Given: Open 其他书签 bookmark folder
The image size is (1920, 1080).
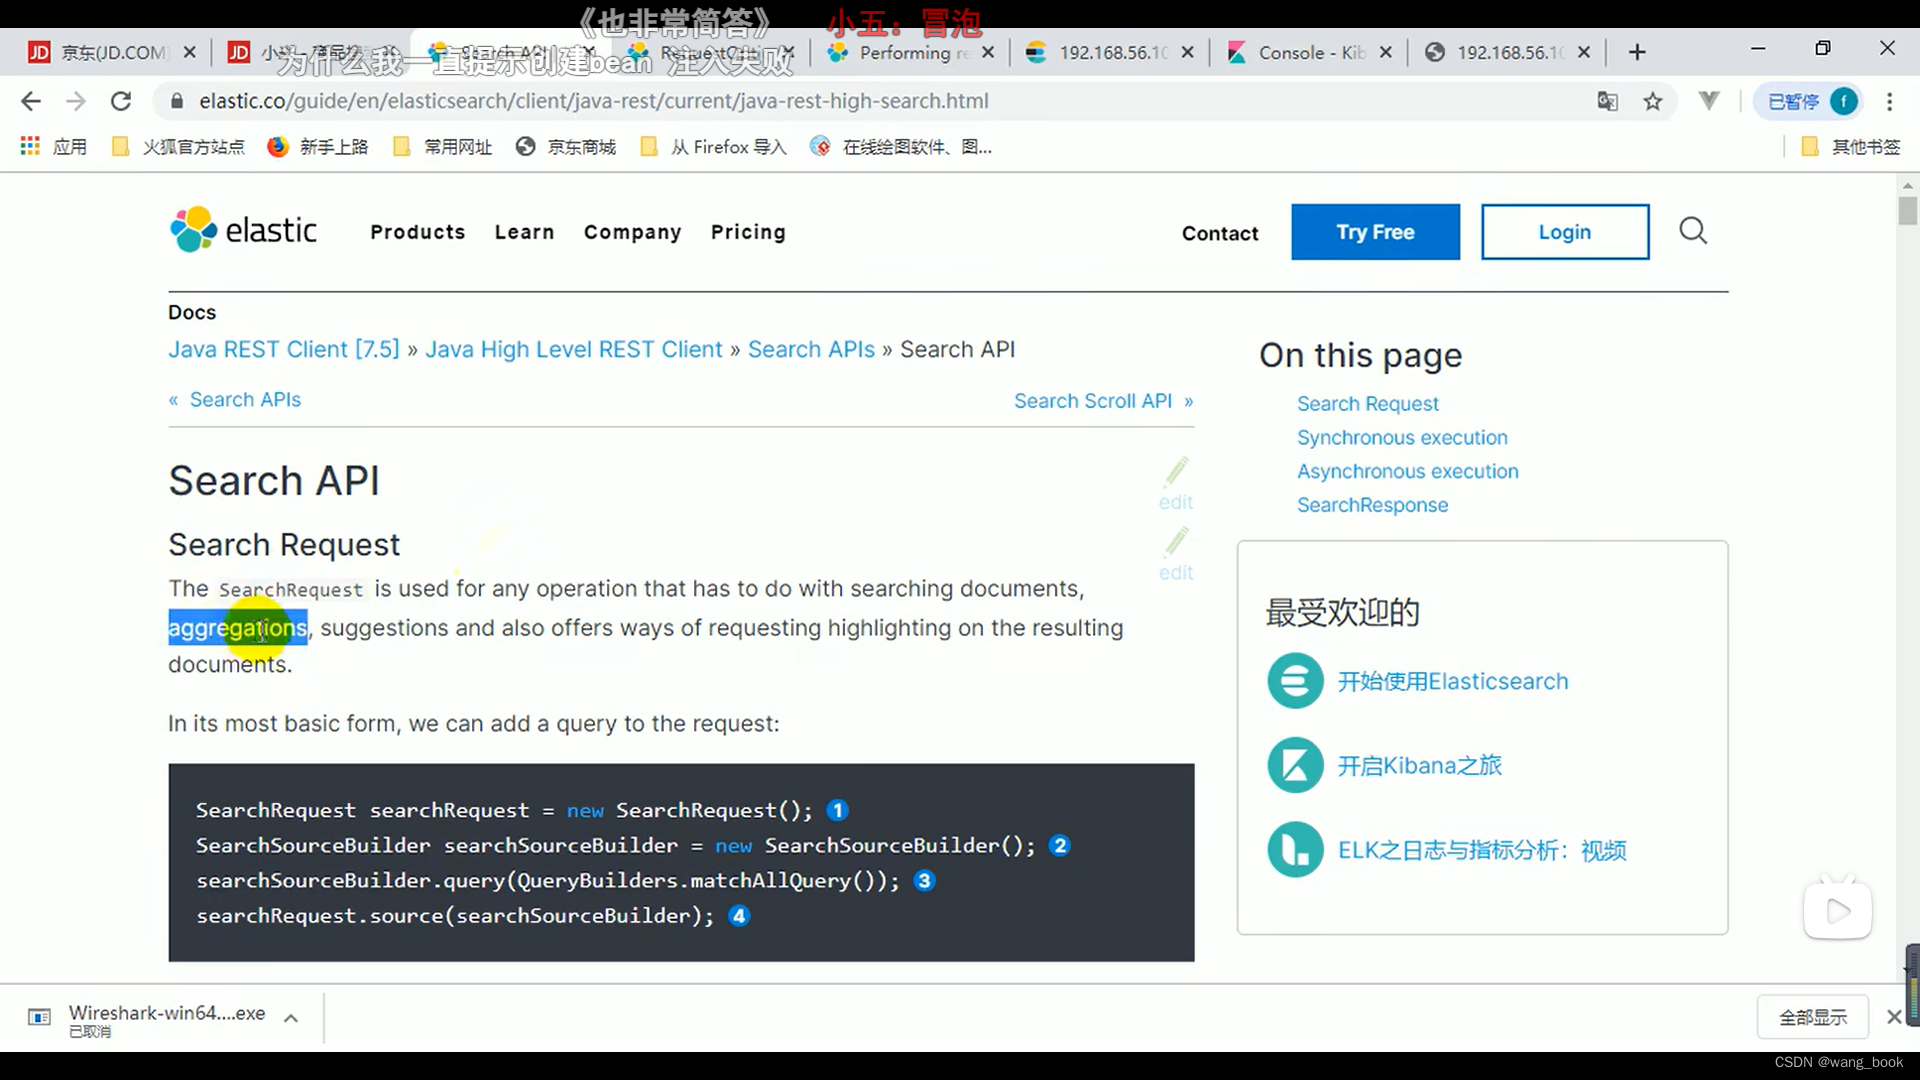Looking at the screenshot, I should 1850,147.
